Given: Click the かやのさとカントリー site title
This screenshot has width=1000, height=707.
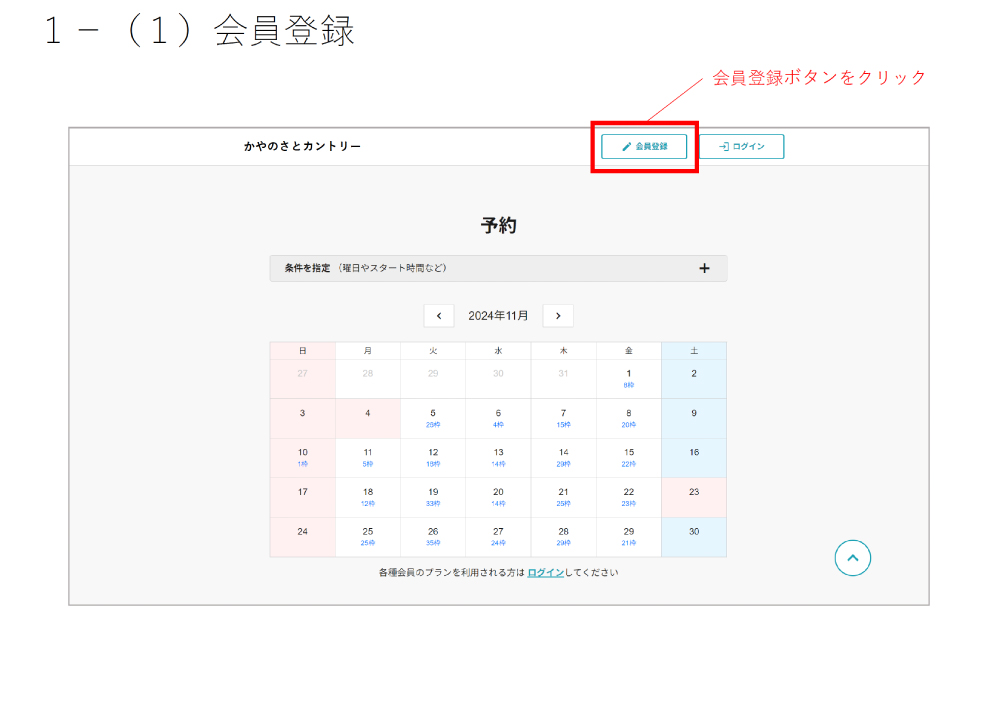Looking at the screenshot, I should [302, 146].
